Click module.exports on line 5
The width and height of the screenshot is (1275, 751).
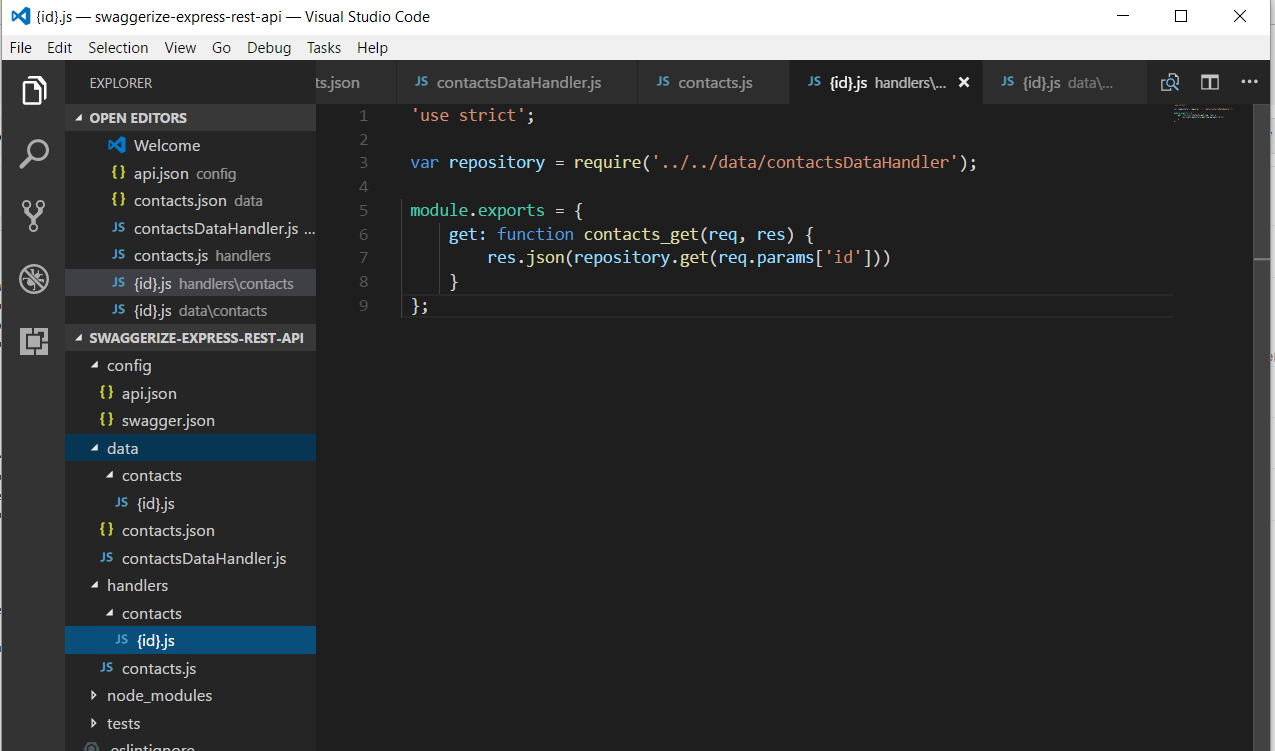(x=477, y=210)
